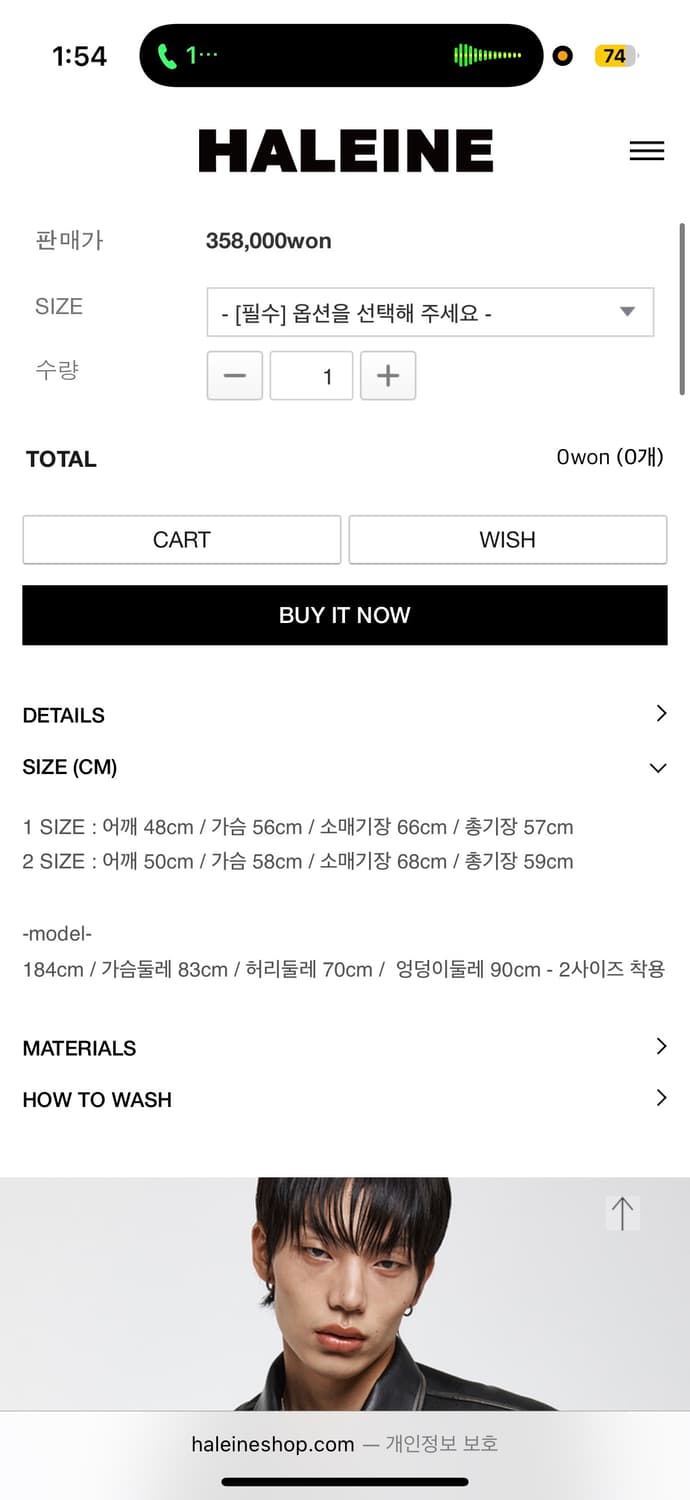Tap the haleineshop.com address bar
Viewport: 690px width, 1500px height.
click(x=344, y=1444)
